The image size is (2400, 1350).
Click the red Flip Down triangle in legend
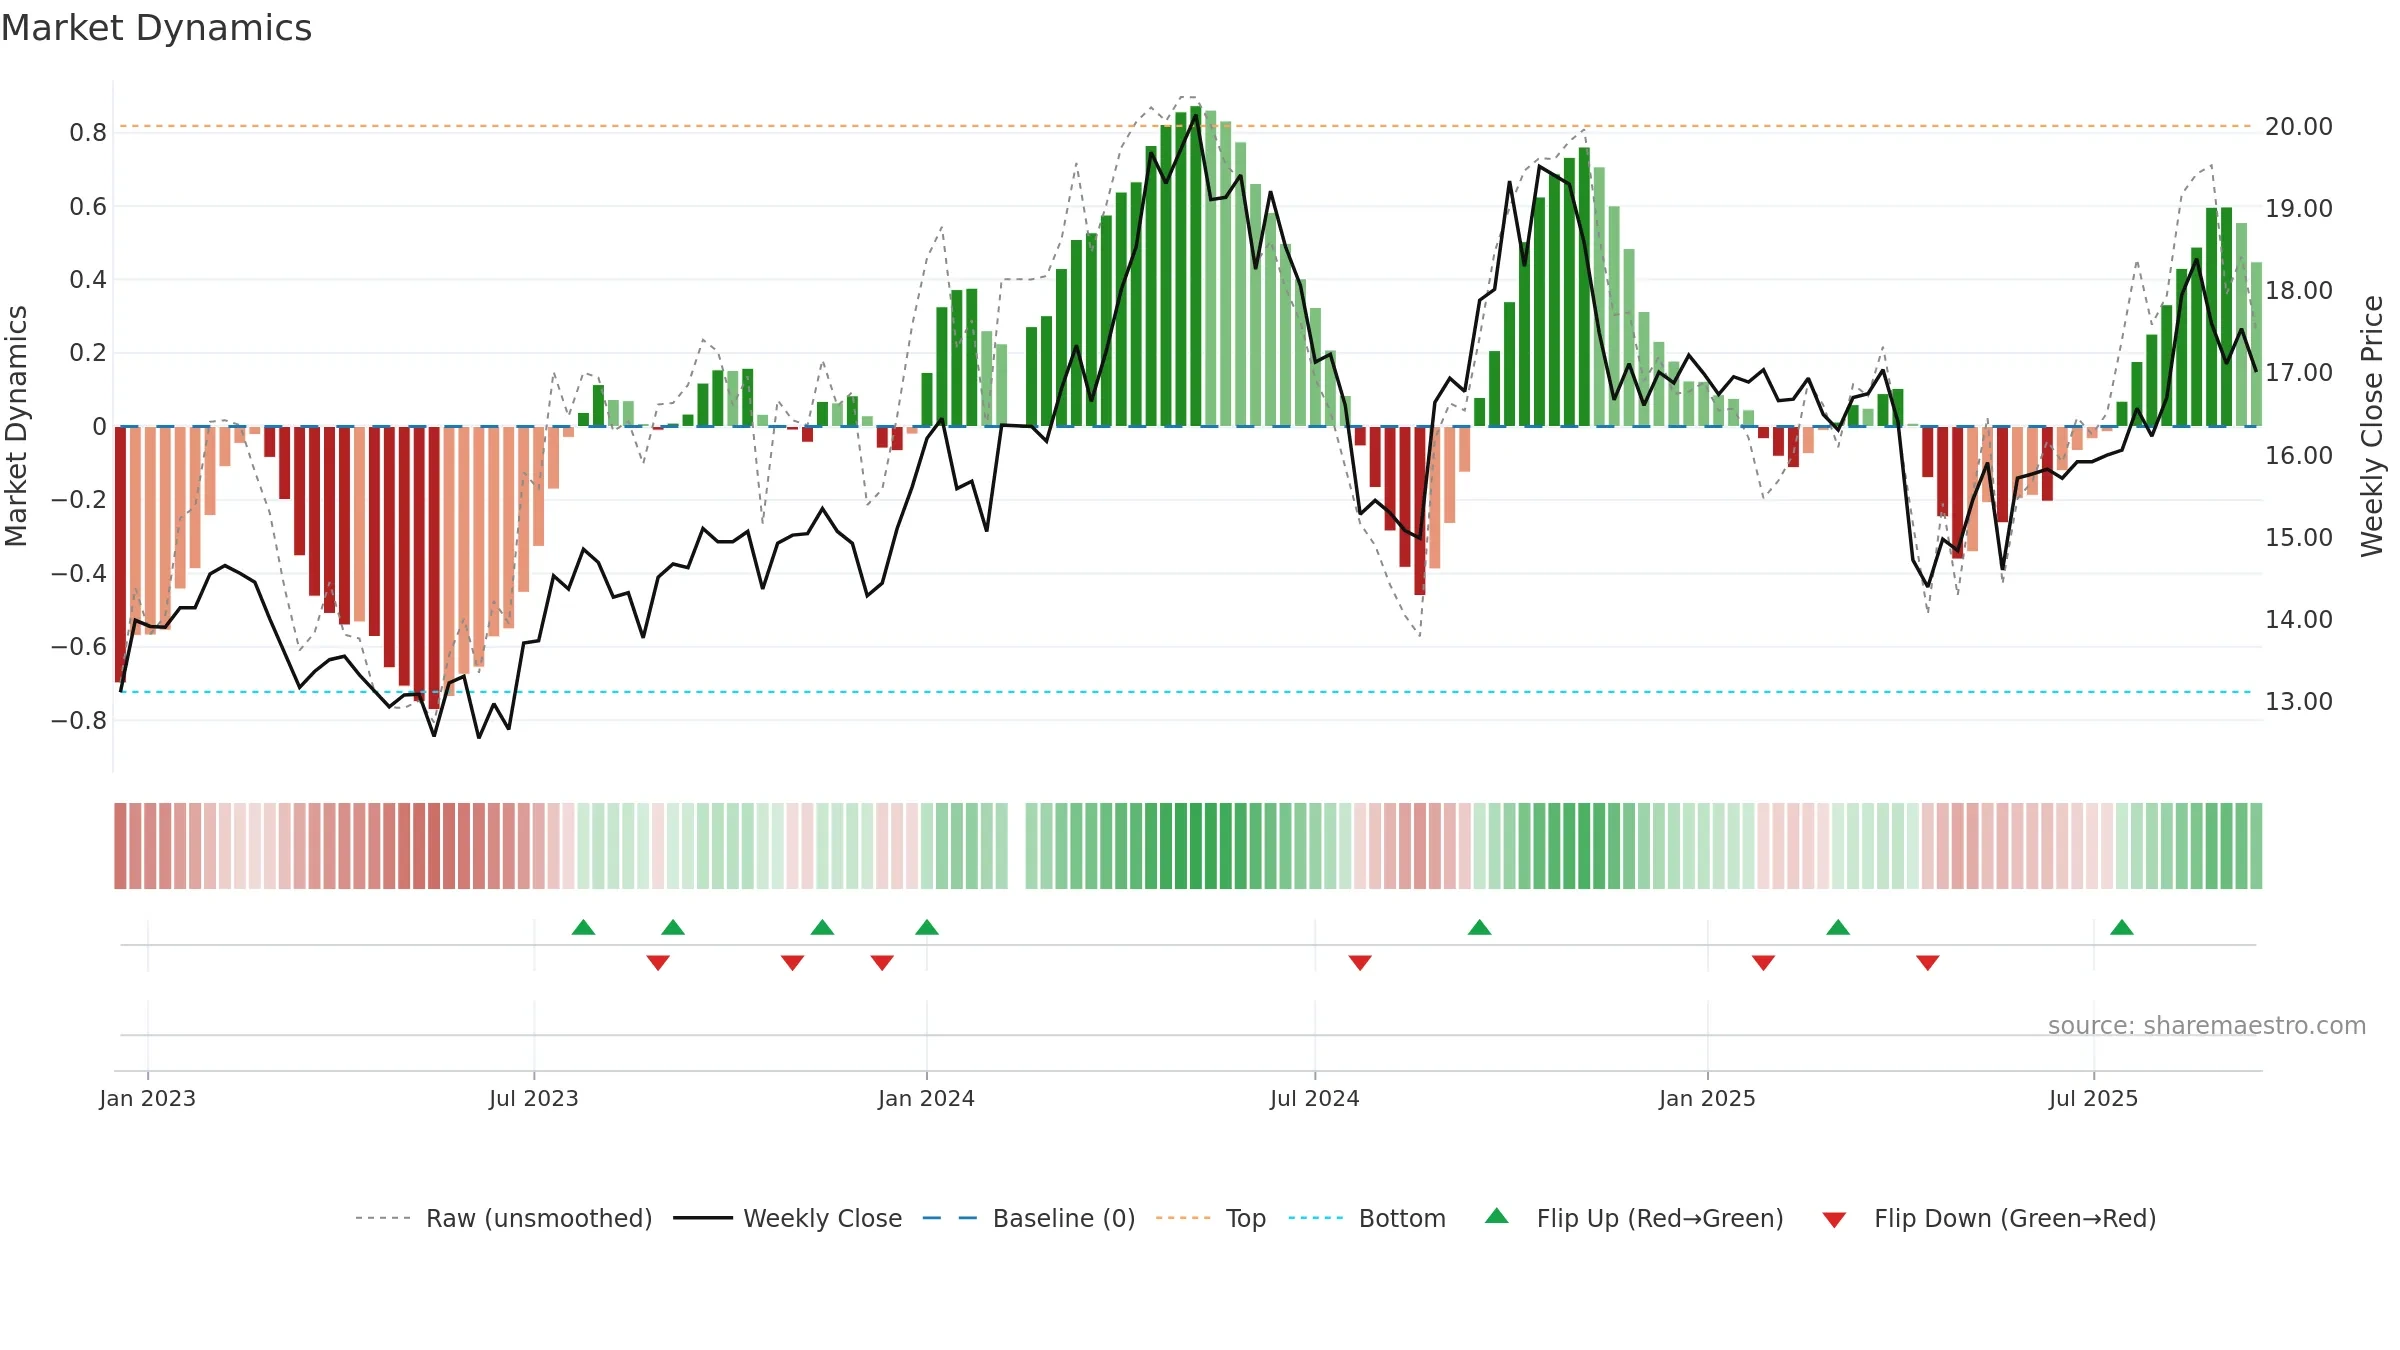[x=1834, y=1220]
